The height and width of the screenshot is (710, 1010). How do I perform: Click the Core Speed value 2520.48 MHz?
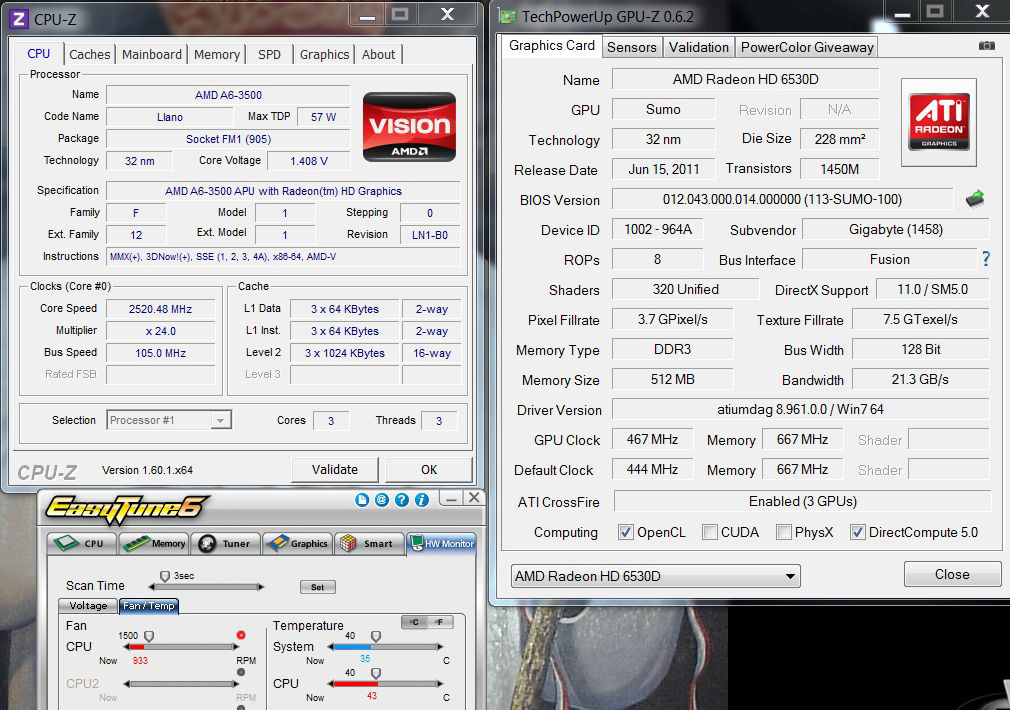[x=160, y=309]
